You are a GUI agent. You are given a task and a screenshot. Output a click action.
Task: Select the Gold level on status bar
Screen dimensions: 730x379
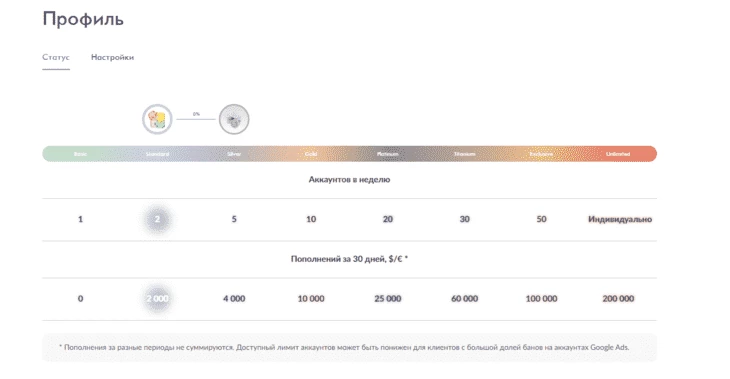311,154
